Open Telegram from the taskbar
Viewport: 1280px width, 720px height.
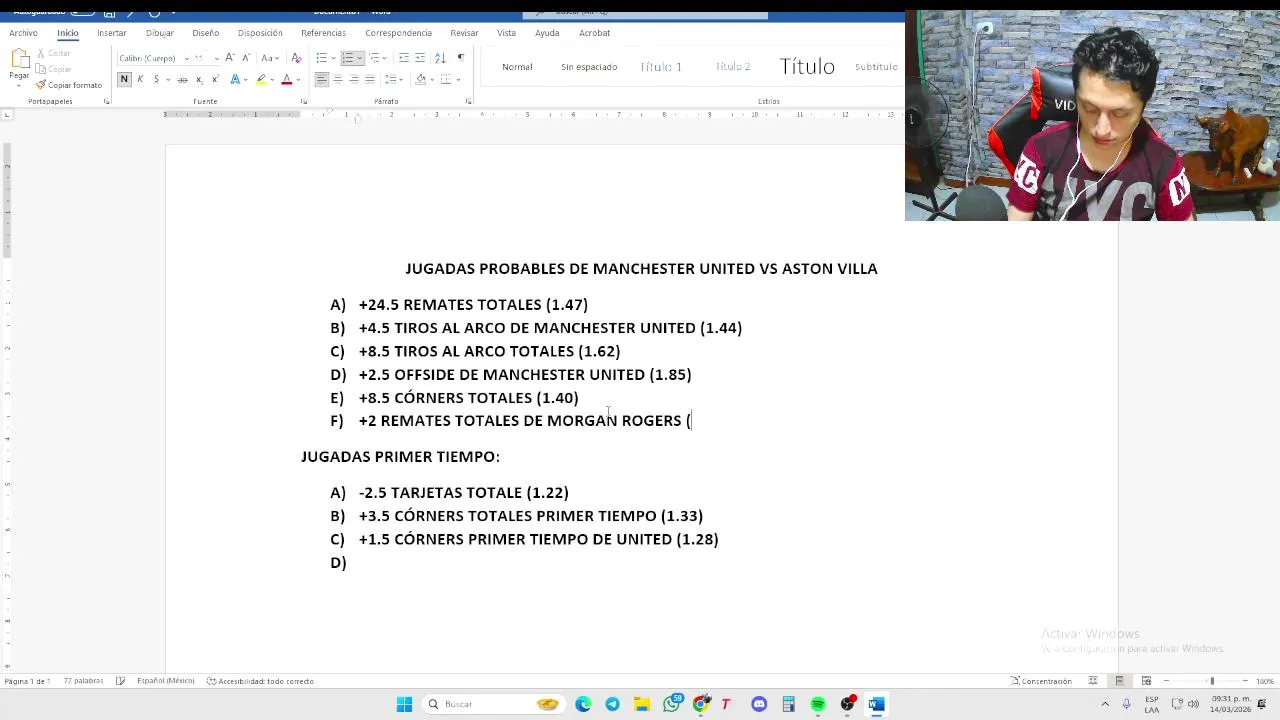coord(612,704)
